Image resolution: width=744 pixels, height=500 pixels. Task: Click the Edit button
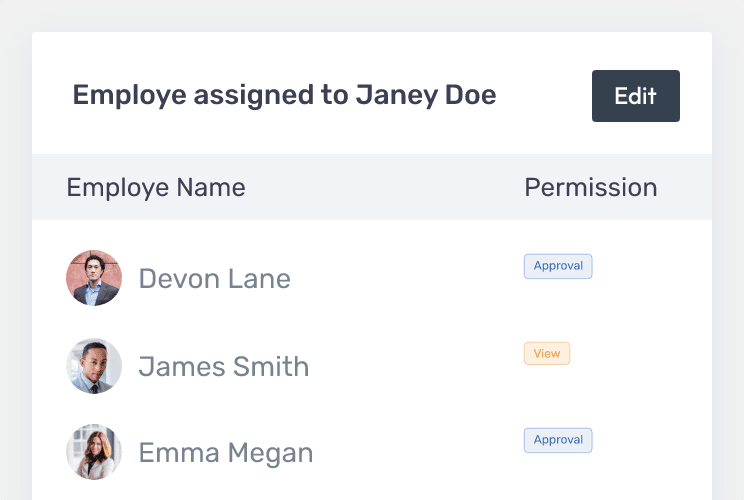pos(635,96)
